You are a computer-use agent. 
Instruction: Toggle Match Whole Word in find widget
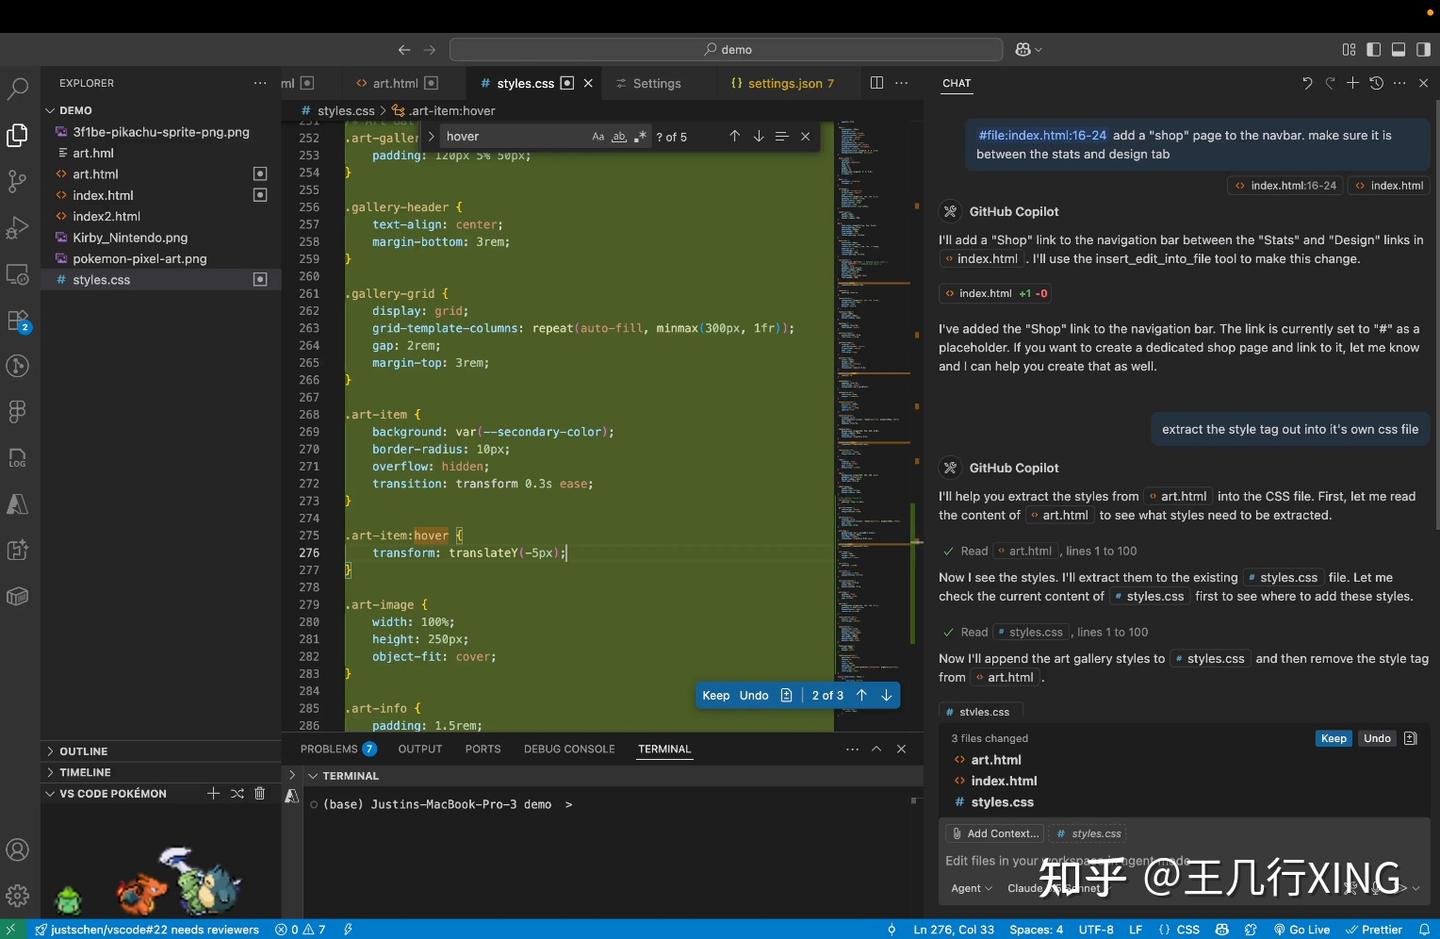(x=619, y=137)
